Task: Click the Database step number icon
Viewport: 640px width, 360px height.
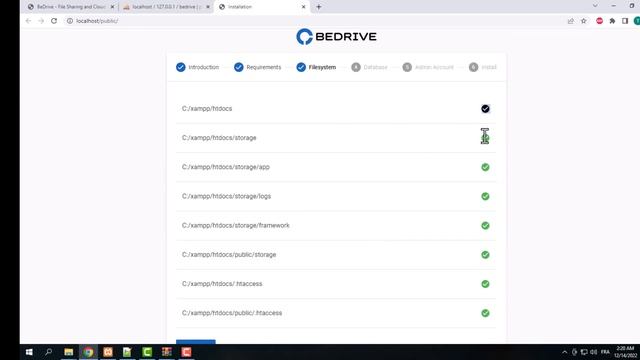Action: tap(356, 67)
